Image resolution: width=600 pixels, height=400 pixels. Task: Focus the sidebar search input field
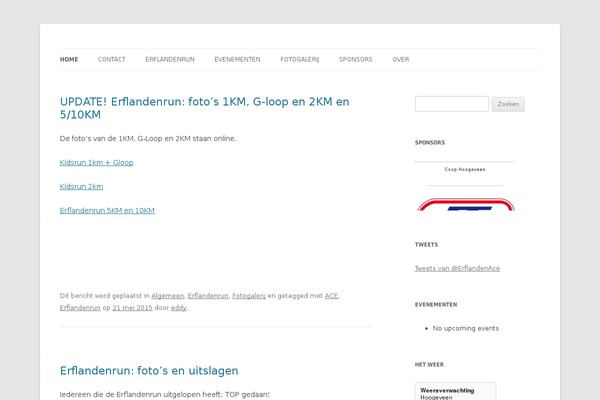point(452,104)
